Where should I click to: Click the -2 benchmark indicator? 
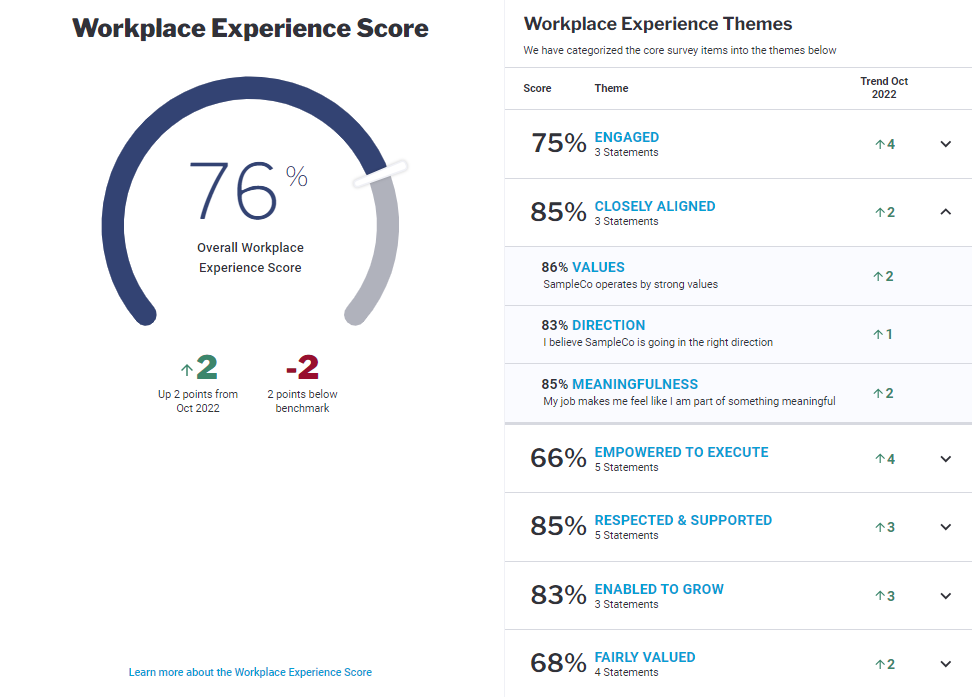(302, 367)
